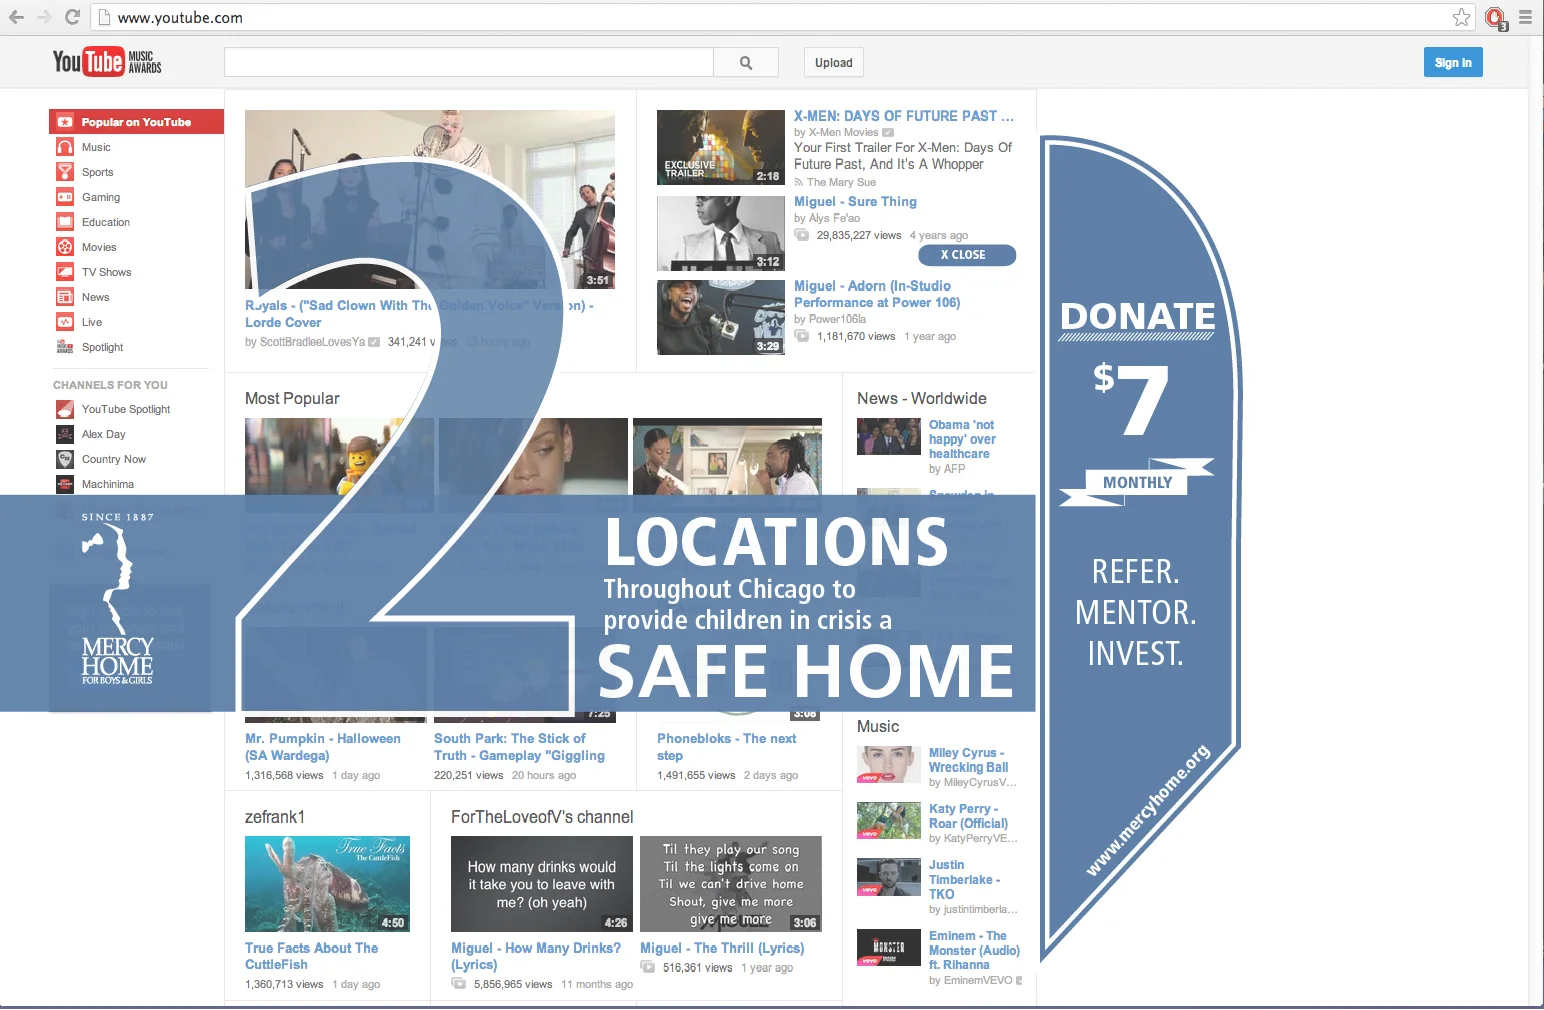
Task: Play the 'How many drinks' lyrics thumbnail
Action: 541,884
